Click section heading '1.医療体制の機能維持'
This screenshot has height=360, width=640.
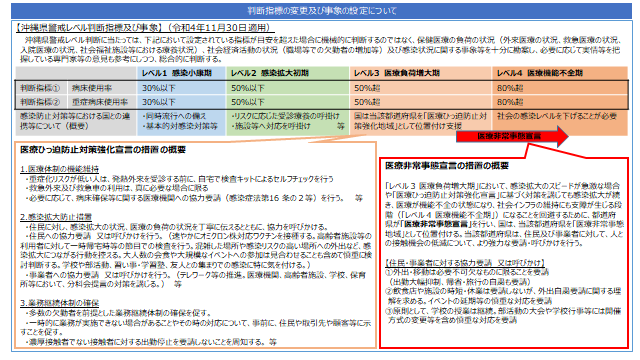pos(59,169)
